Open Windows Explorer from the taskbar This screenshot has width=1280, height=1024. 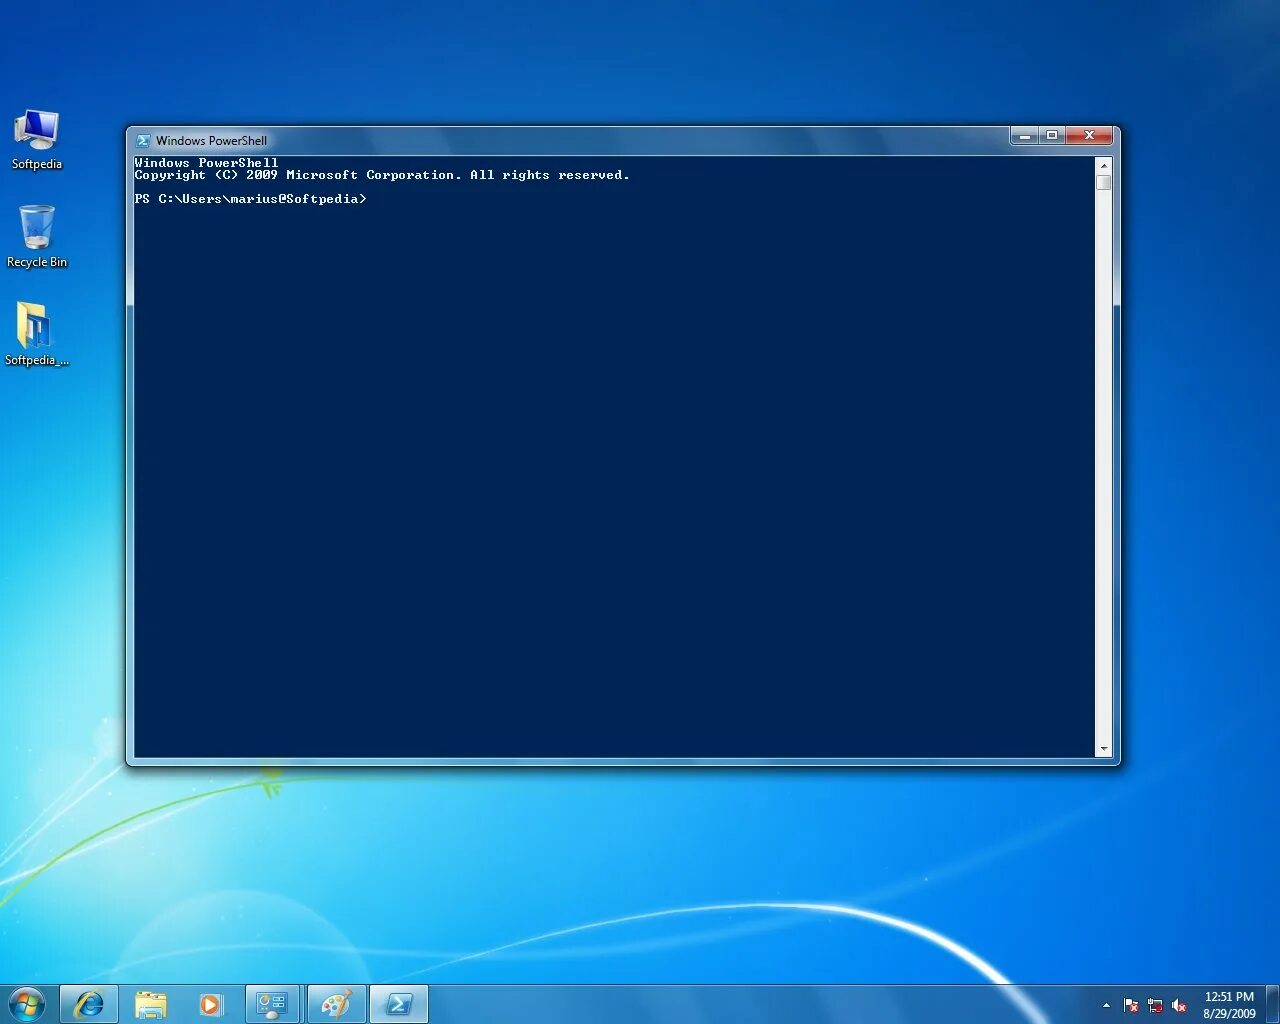click(x=150, y=1004)
